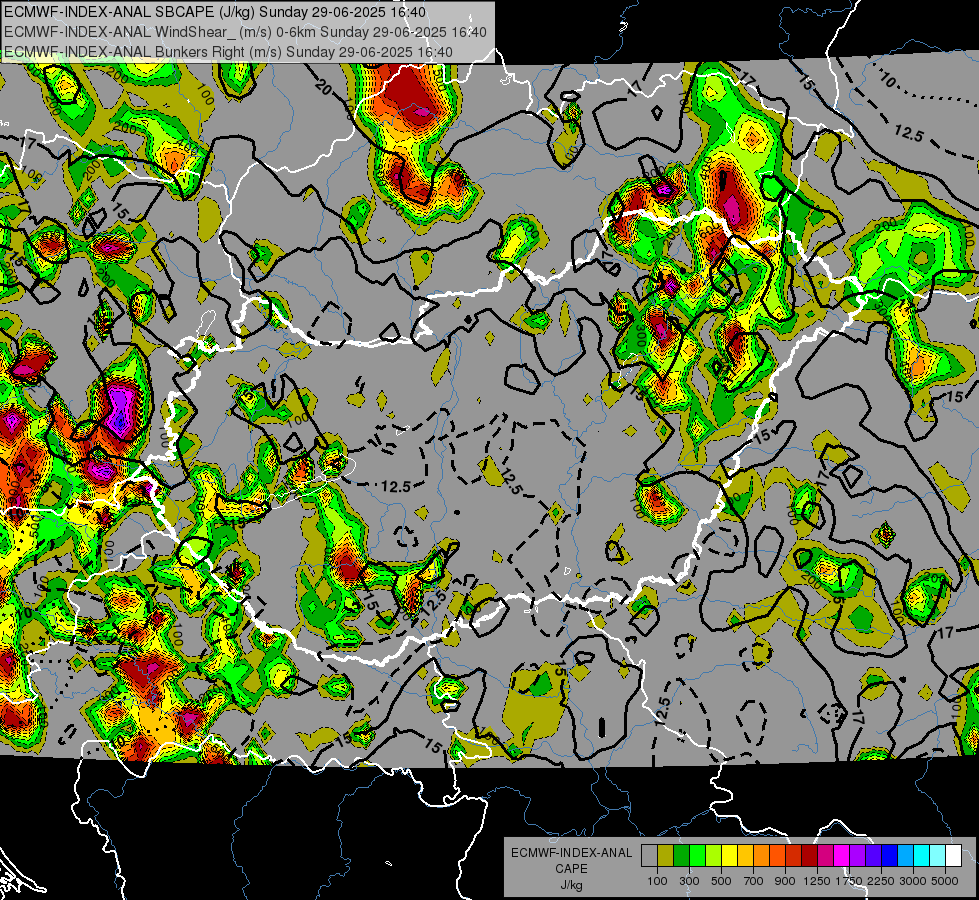This screenshot has height=900, width=979.
Task: Click the light blue swatch before 3000
Action: [906, 856]
